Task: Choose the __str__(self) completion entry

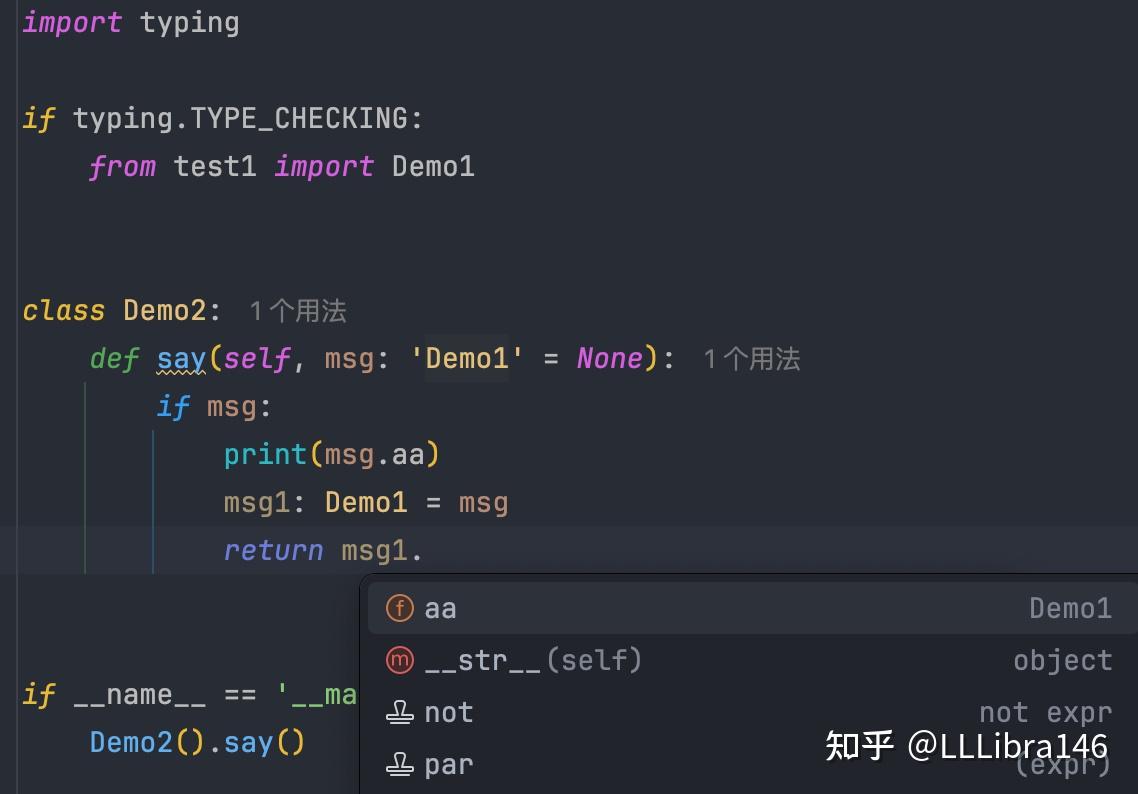Action: (753, 660)
